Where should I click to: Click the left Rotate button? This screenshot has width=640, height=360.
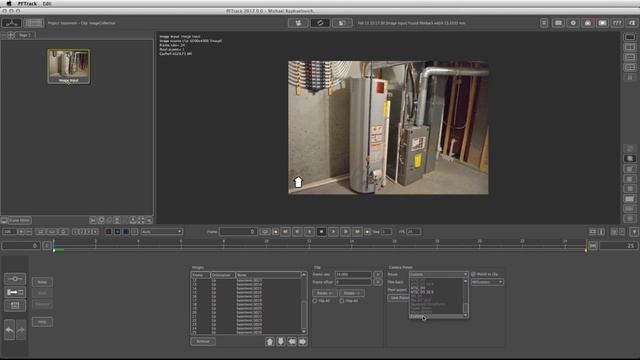pyautogui.click(x=324, y=293)
